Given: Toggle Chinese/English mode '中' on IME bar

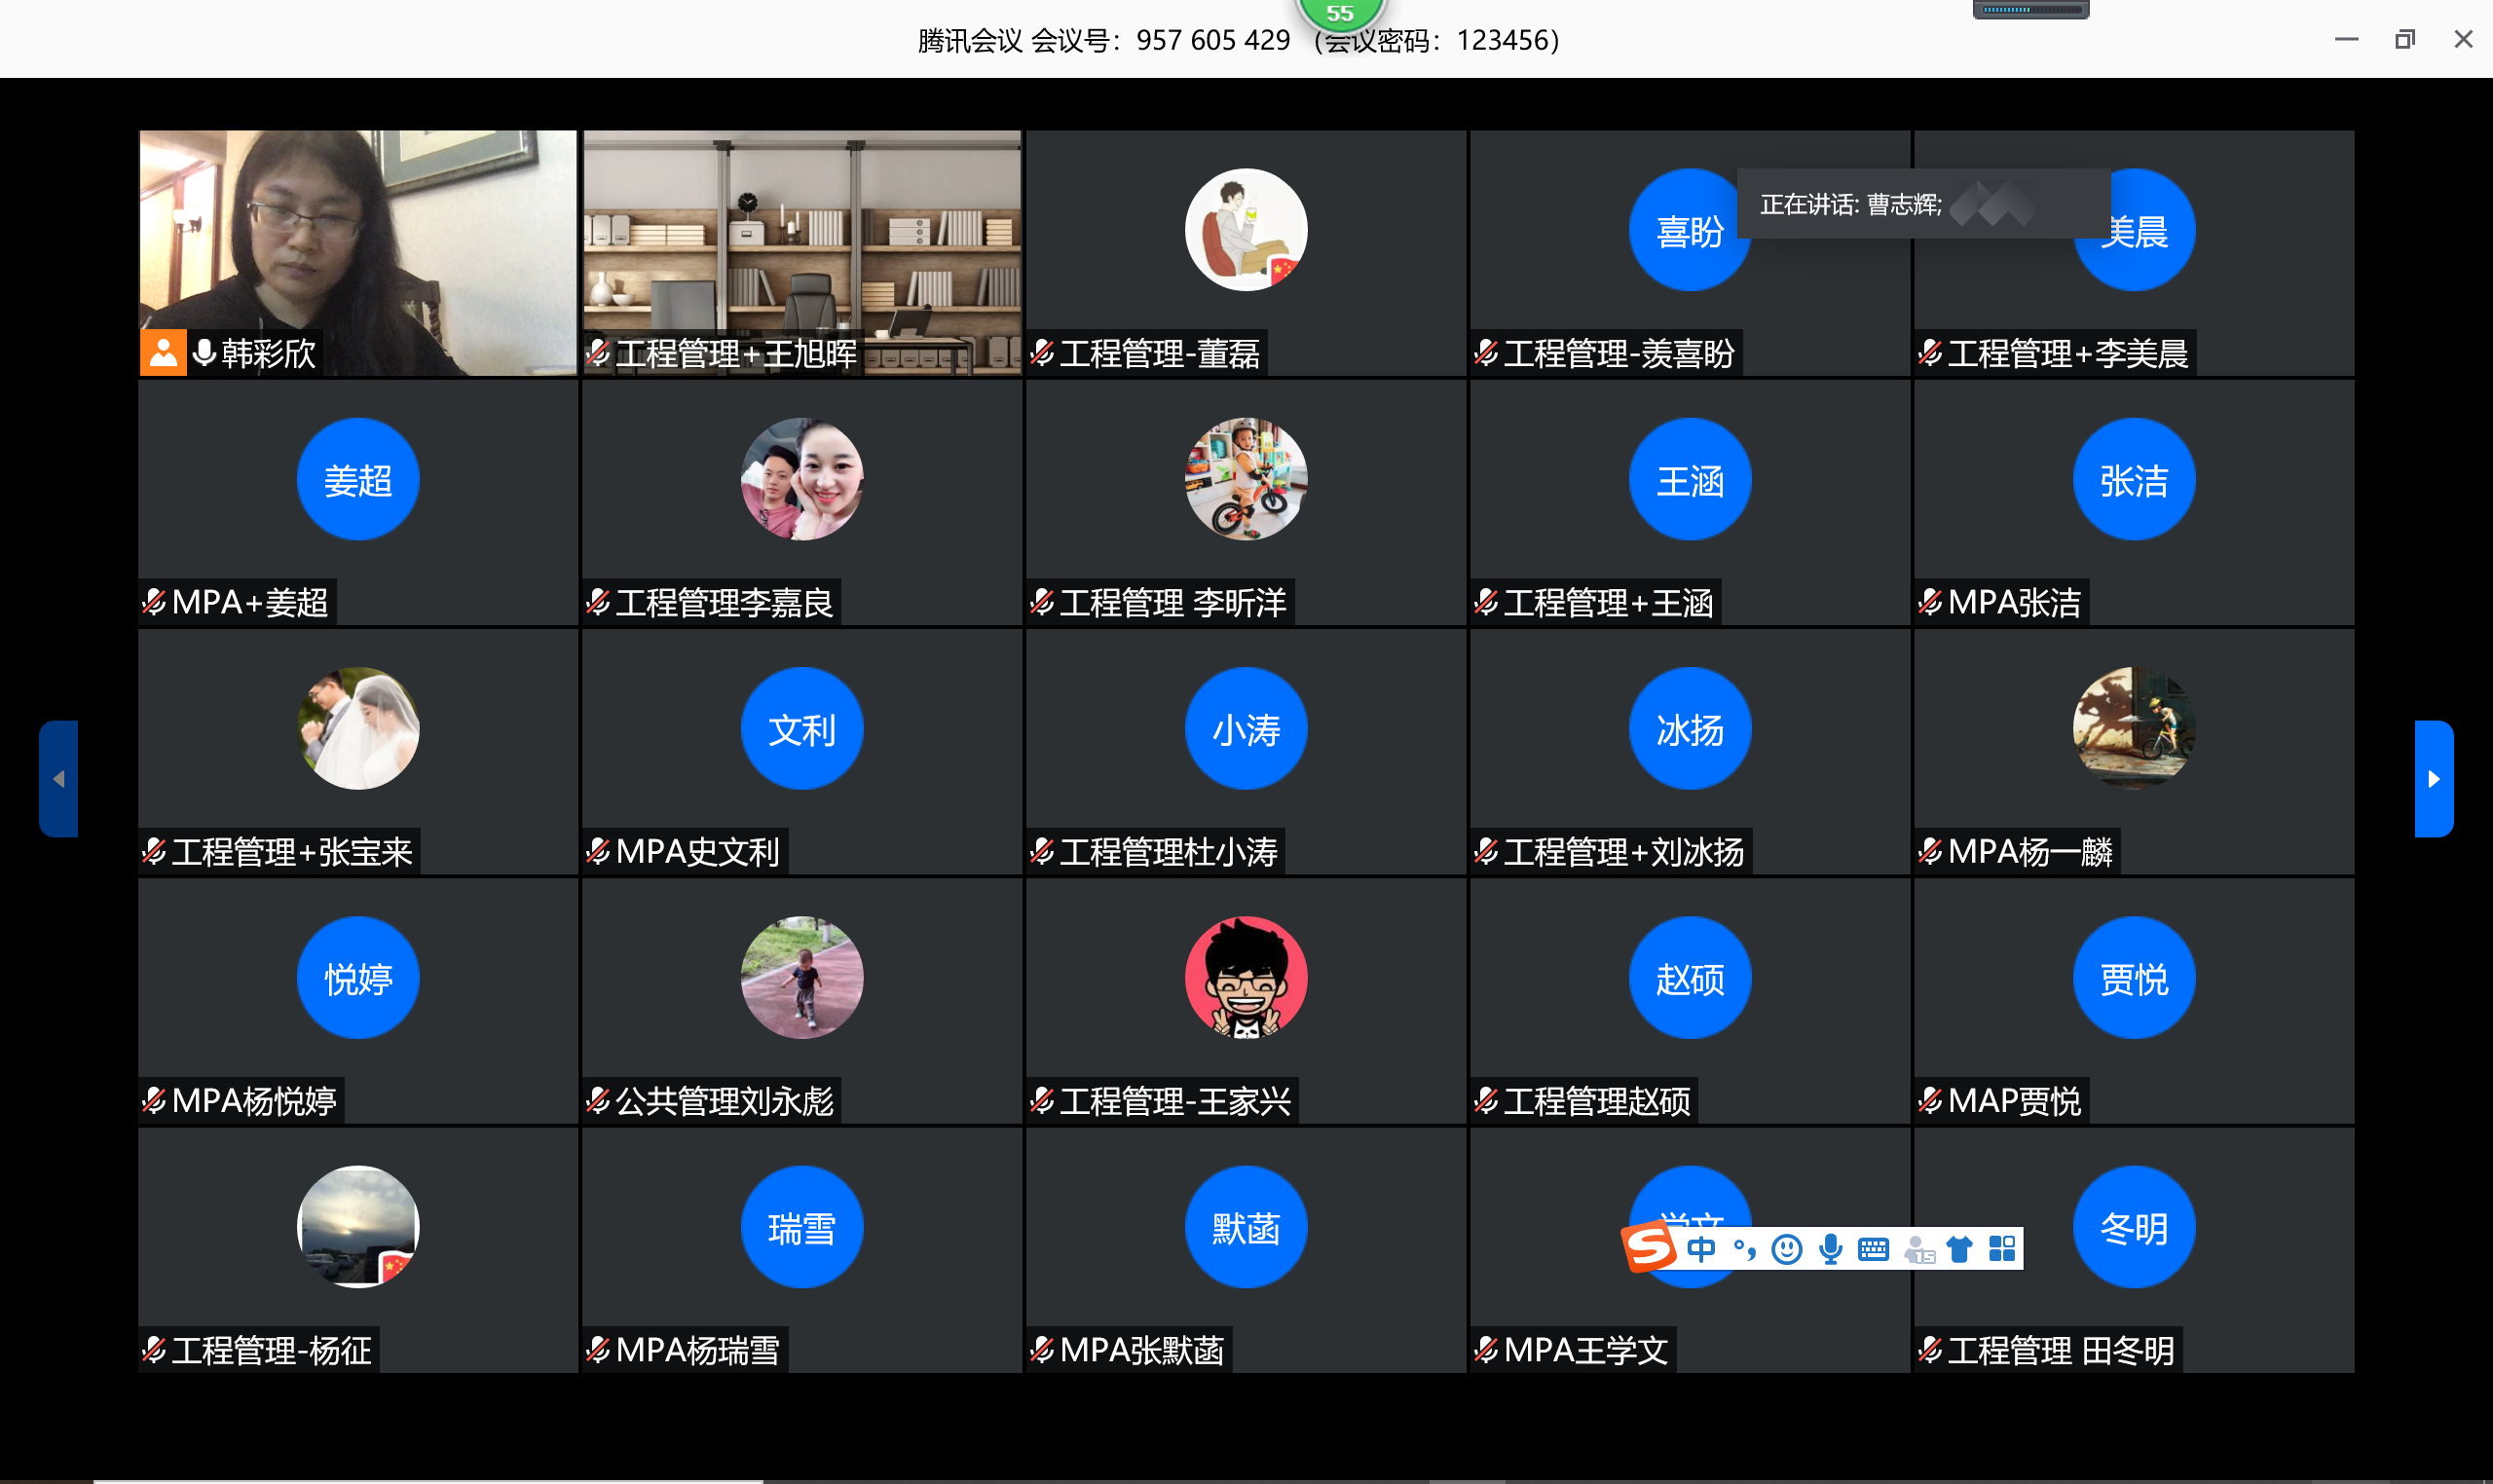Looking at the screenshot, I should point(1701,1249).
